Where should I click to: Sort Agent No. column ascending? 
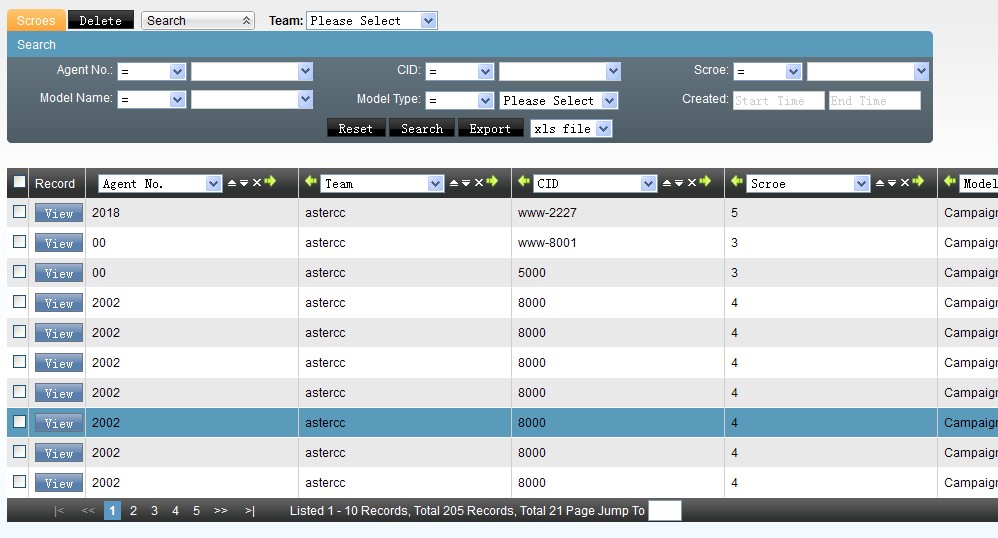(232, 183)
